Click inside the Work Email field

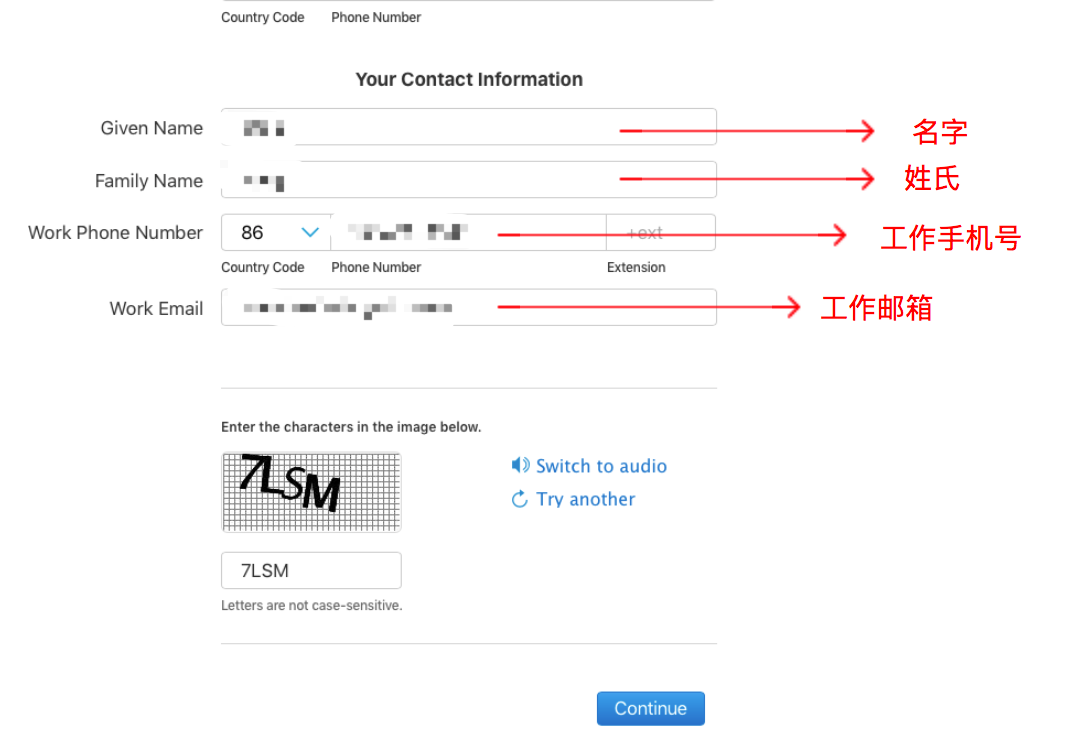(x=469, y=307)
